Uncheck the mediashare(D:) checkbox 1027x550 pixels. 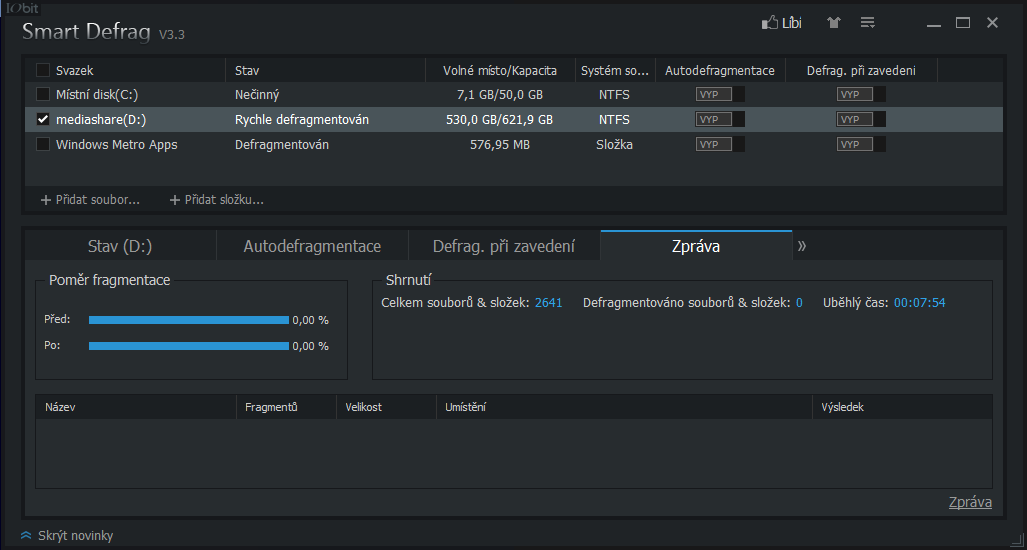coord(43,119)
